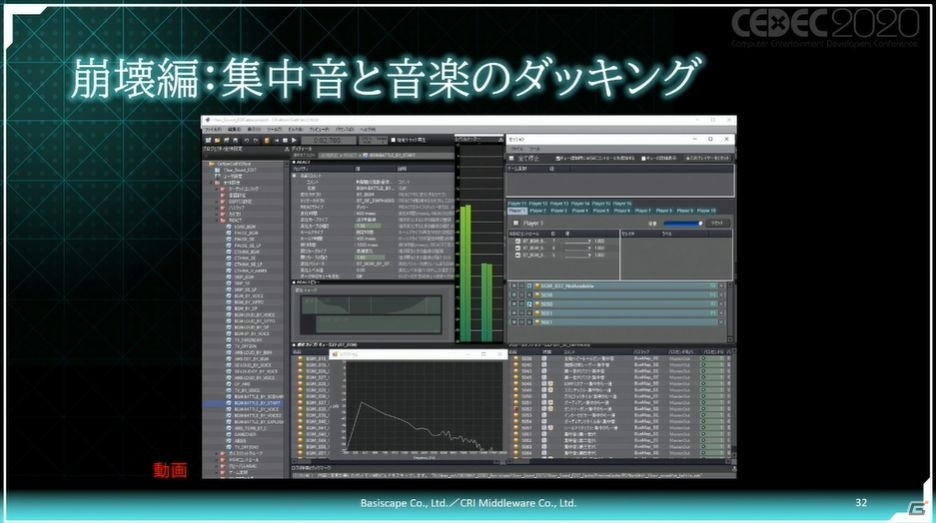Switch to the Player 16 tab

pyautogui.click(x=622, y=204)
